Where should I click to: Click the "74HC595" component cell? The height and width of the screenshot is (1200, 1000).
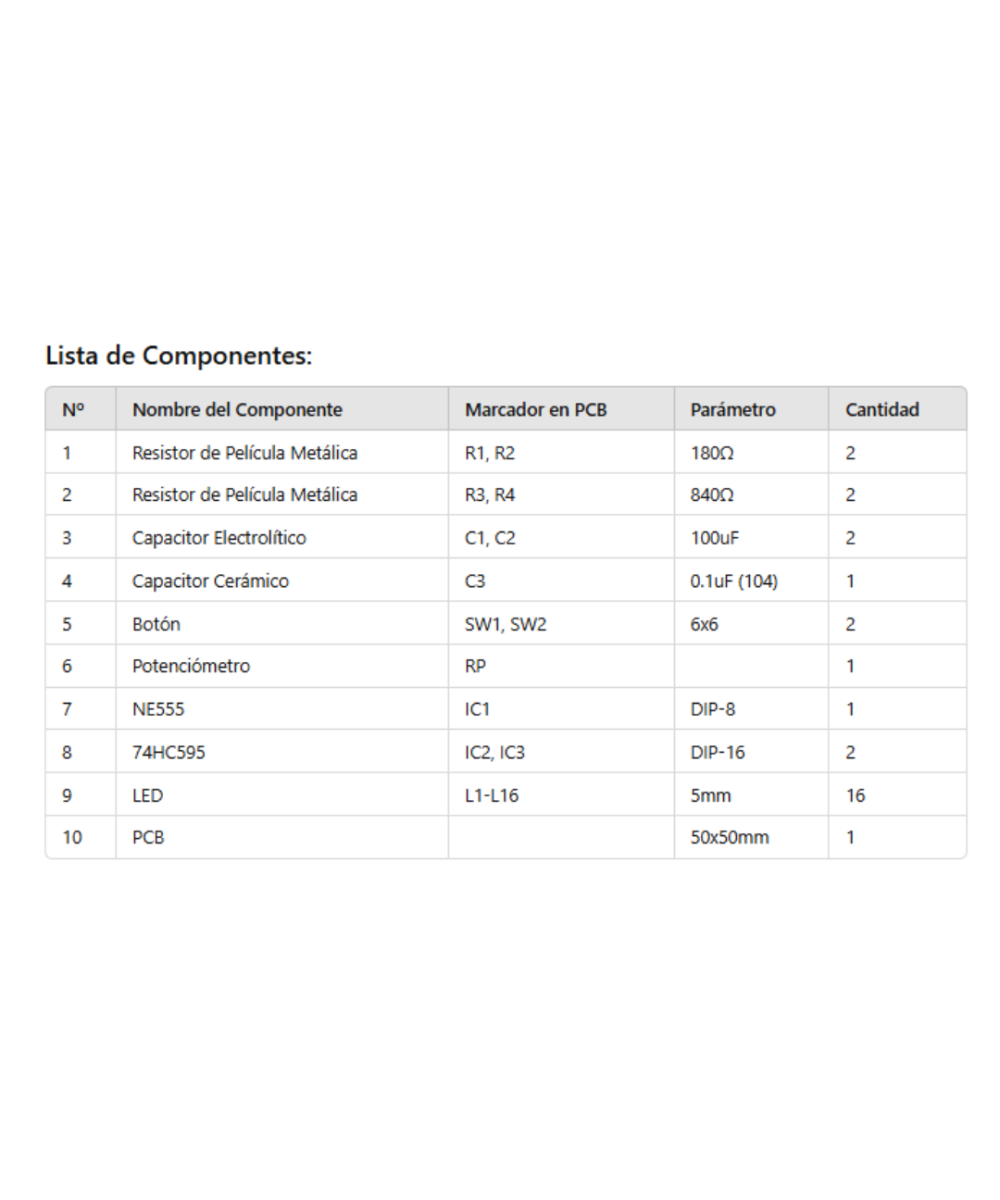pyautogui.click(x=168, y=752)
